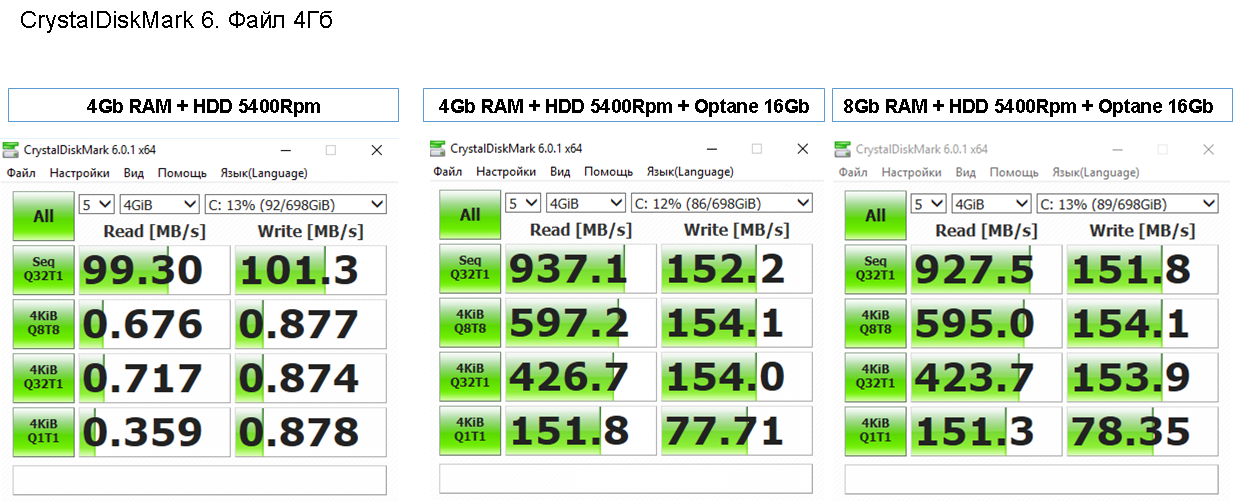Click the CrystalDiskMark app icon in middle window
Screen dimensions: 1233x503
tap(438, 148)
